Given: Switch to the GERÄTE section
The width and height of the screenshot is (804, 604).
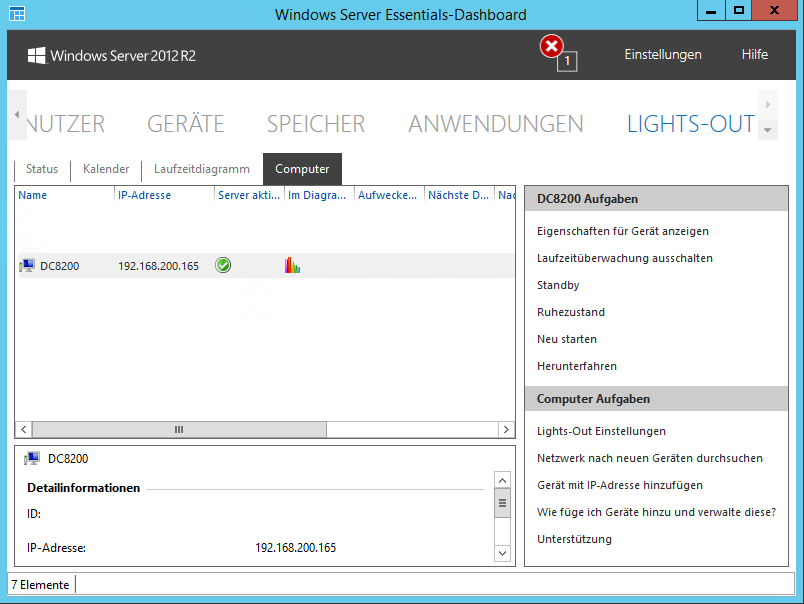Looking at the screenshot, I should 186,124.
